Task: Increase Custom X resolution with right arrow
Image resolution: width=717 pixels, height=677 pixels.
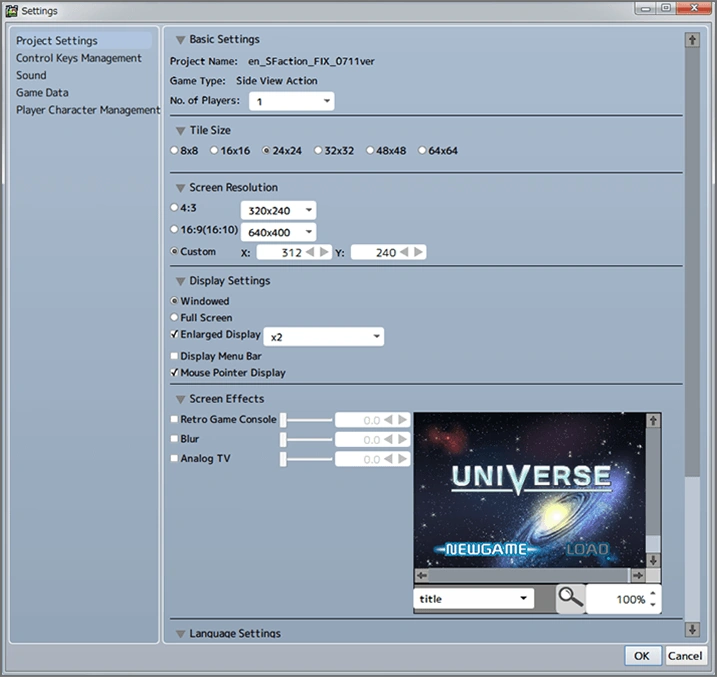Action: 324,252
